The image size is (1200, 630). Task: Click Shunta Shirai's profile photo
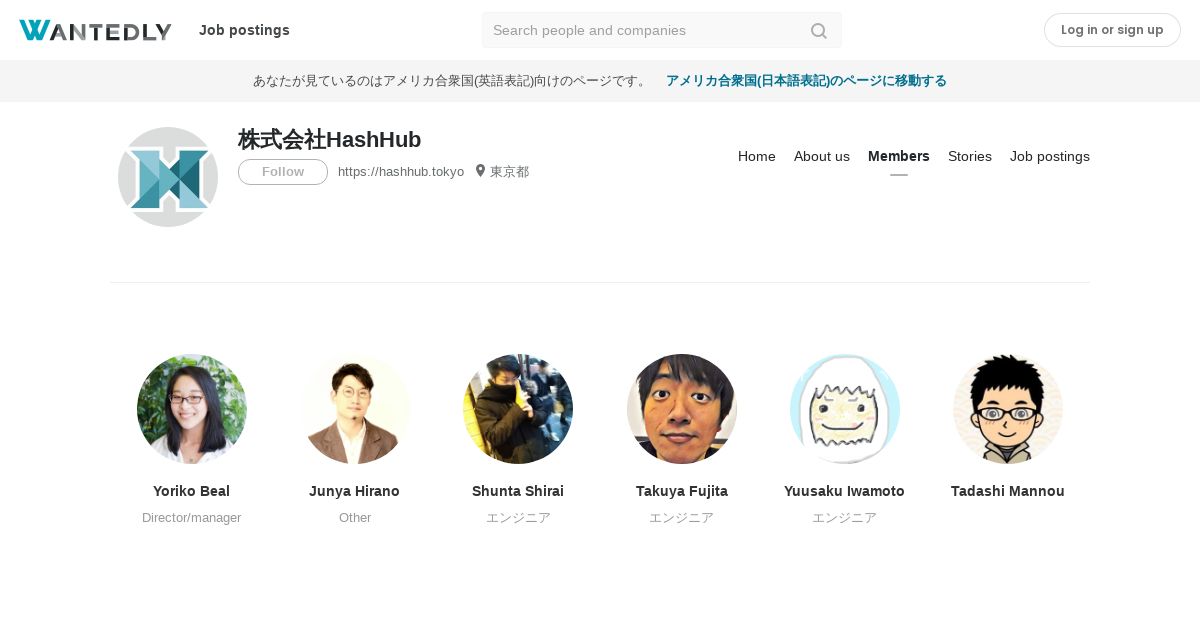518,409
